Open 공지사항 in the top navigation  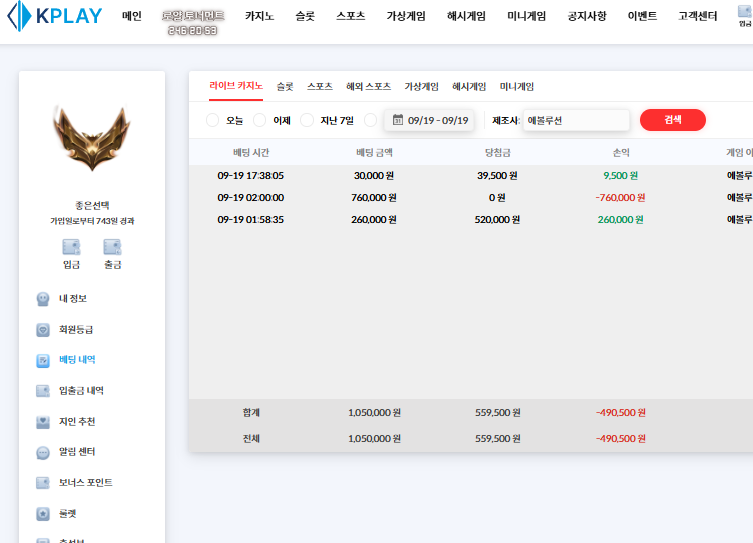587,16
